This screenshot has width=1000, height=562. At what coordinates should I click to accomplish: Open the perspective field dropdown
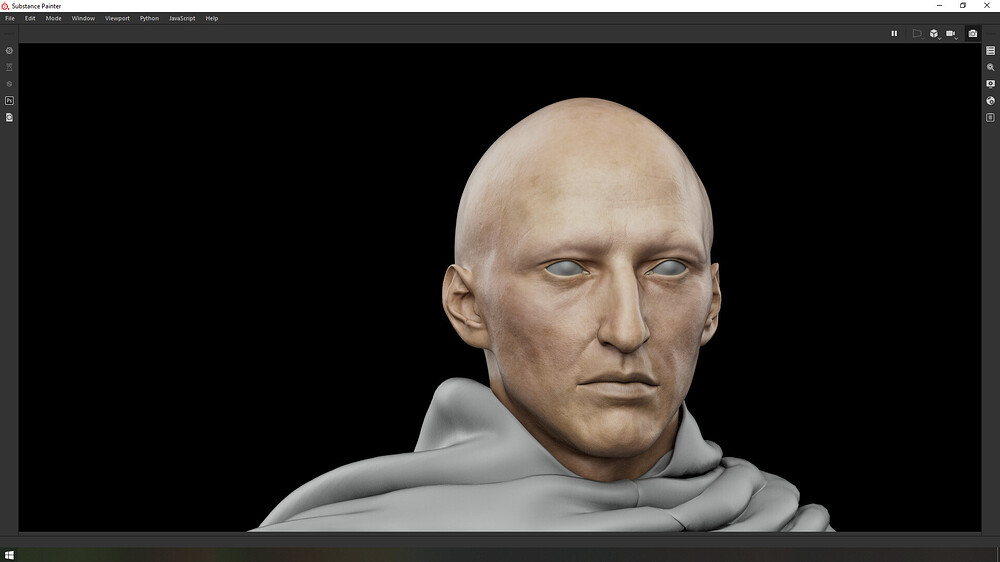coord(917,33)
